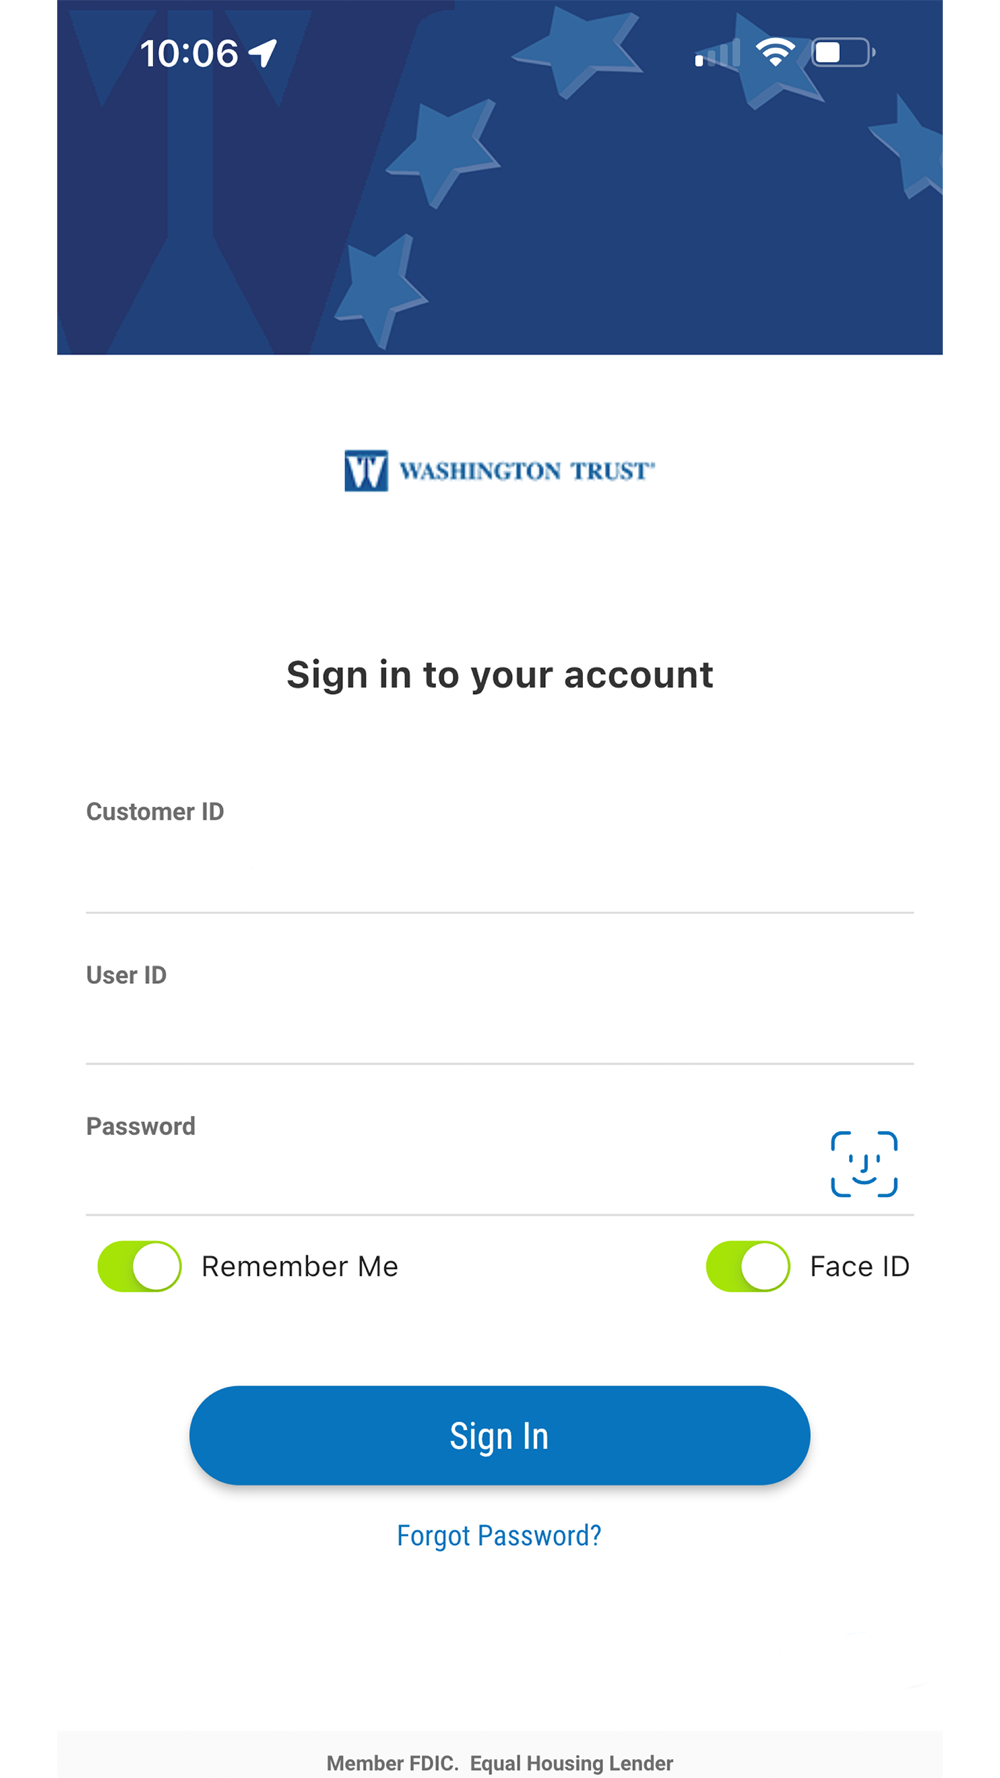Focus the Customer ID input field

tap(500, 870)
